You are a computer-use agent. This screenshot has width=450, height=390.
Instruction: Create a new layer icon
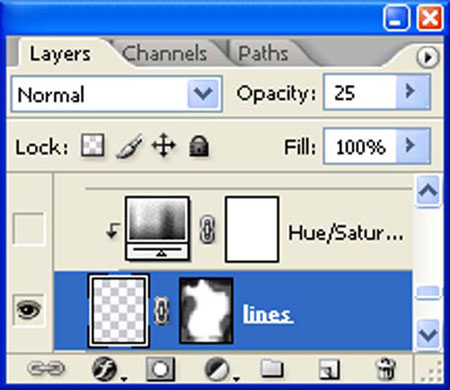coord(329,369)
